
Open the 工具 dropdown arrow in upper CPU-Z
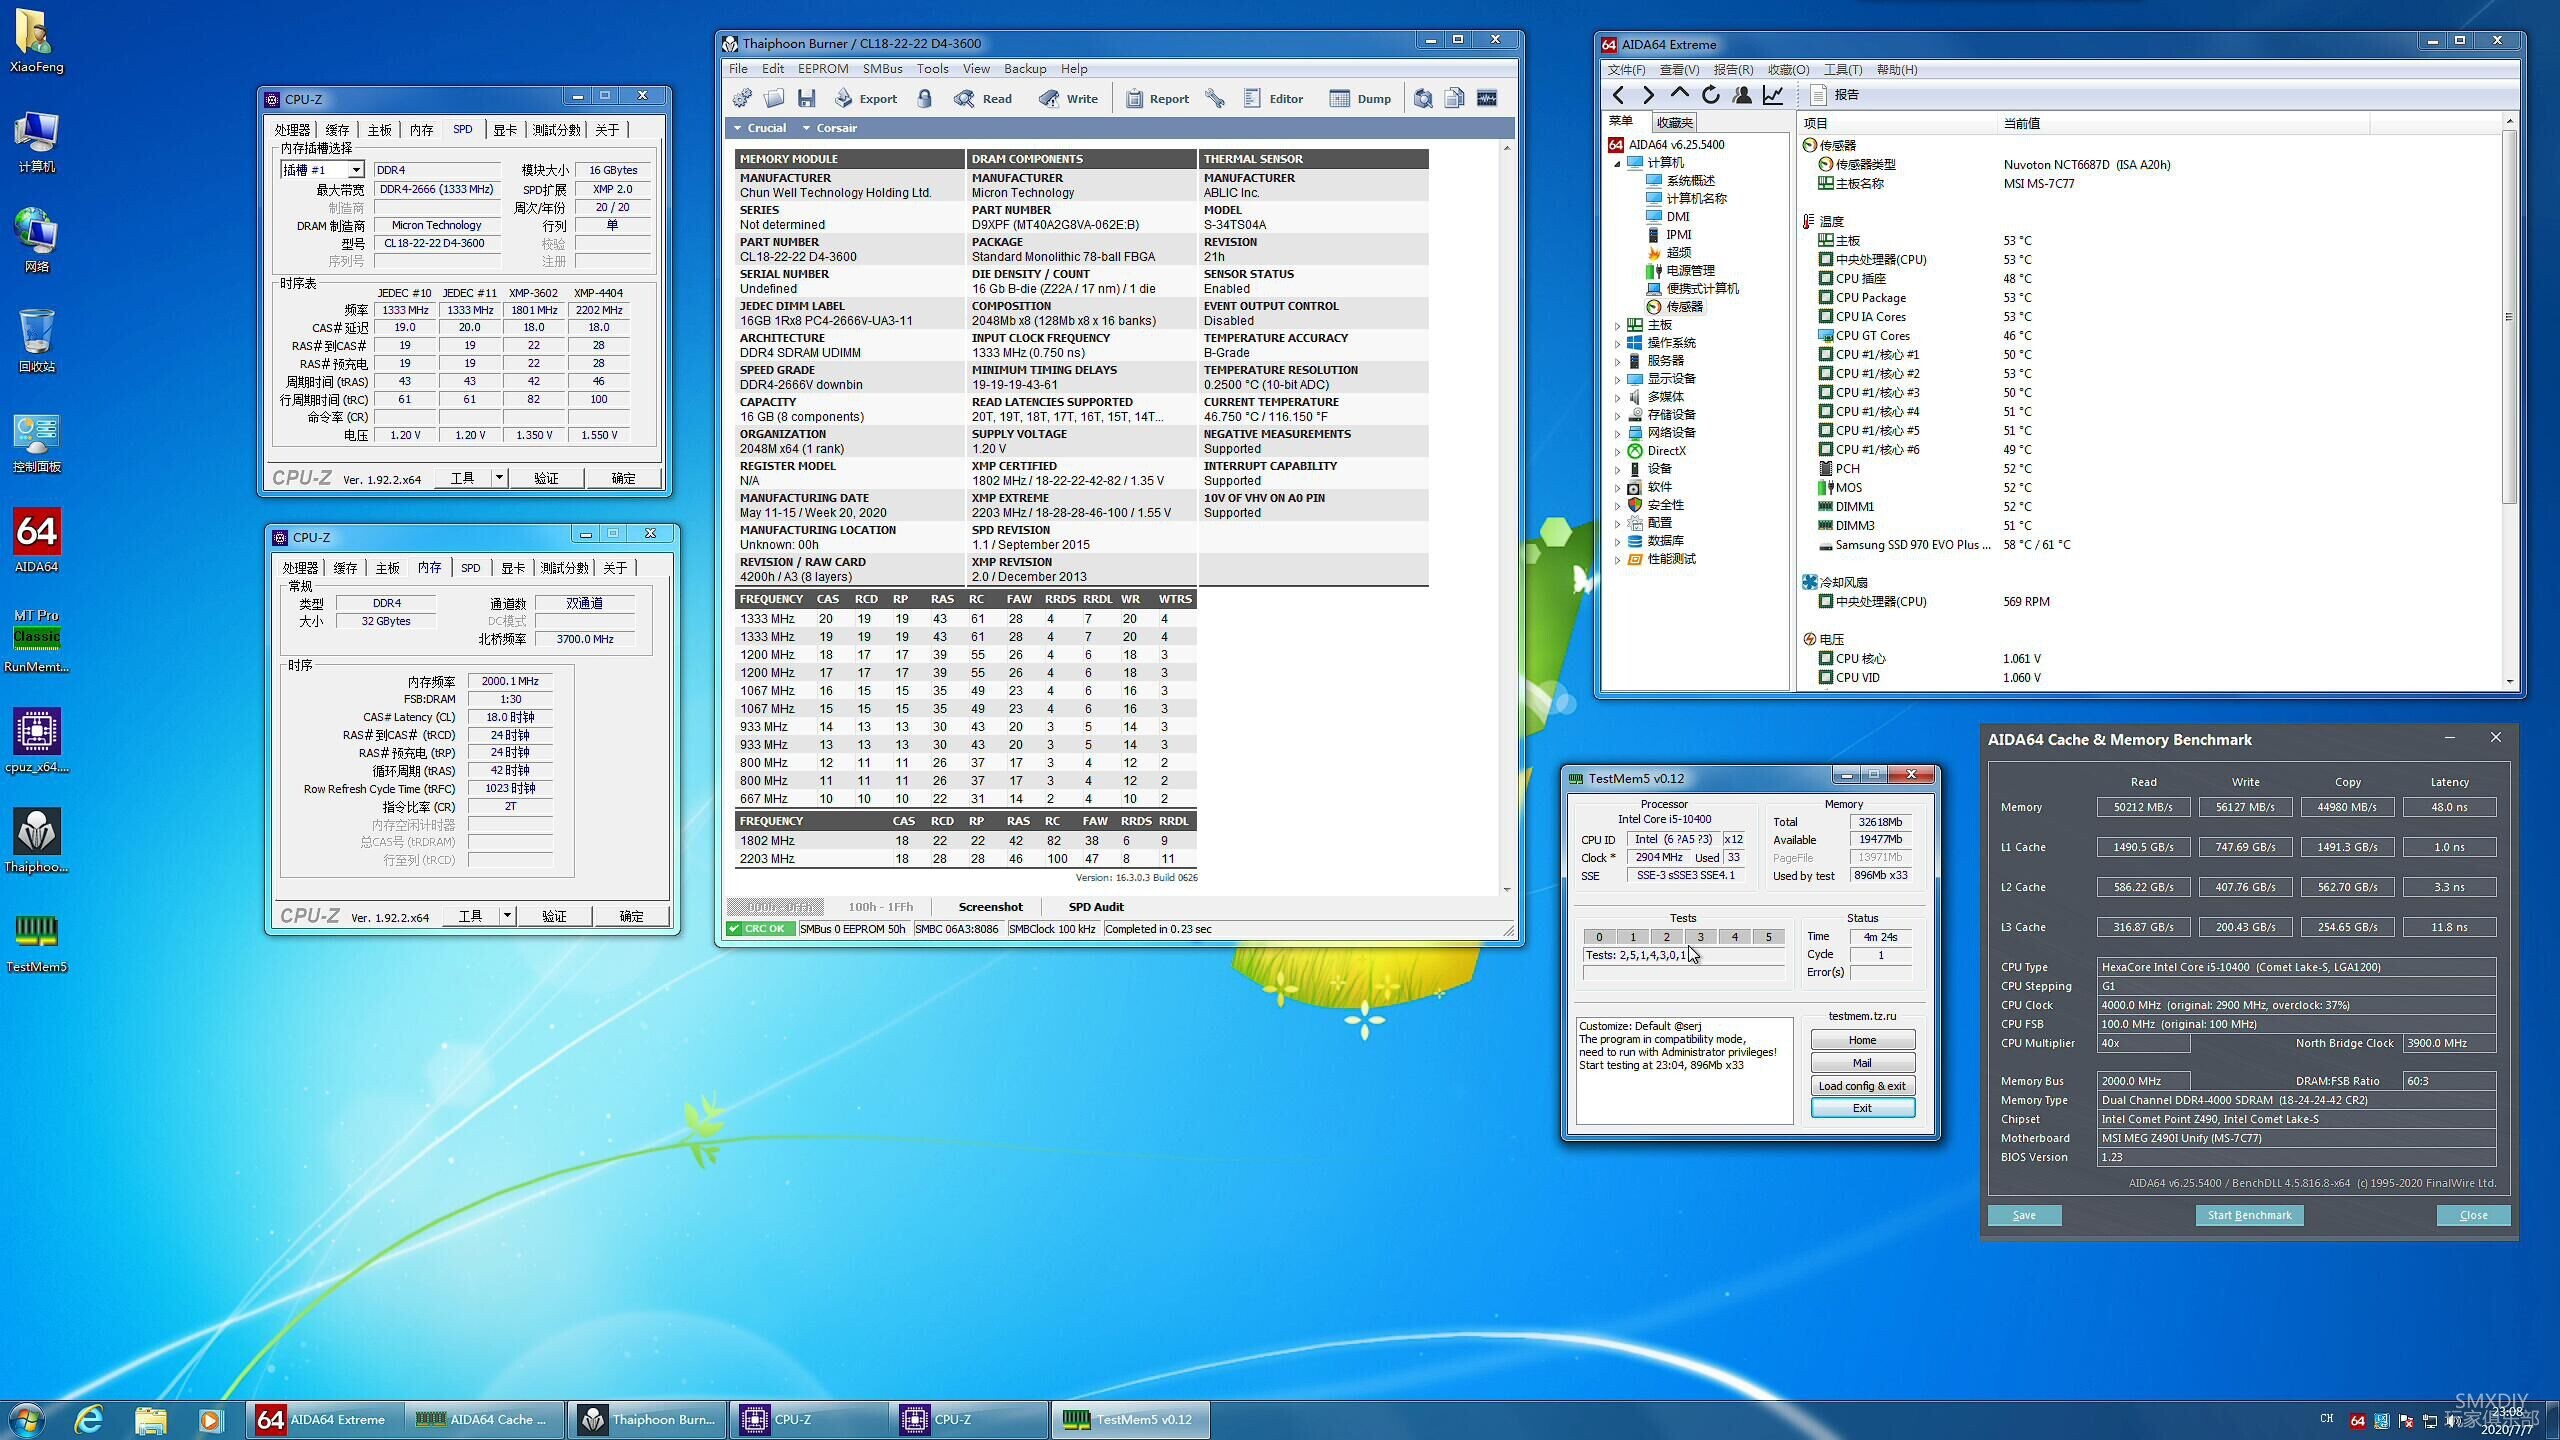499,478
